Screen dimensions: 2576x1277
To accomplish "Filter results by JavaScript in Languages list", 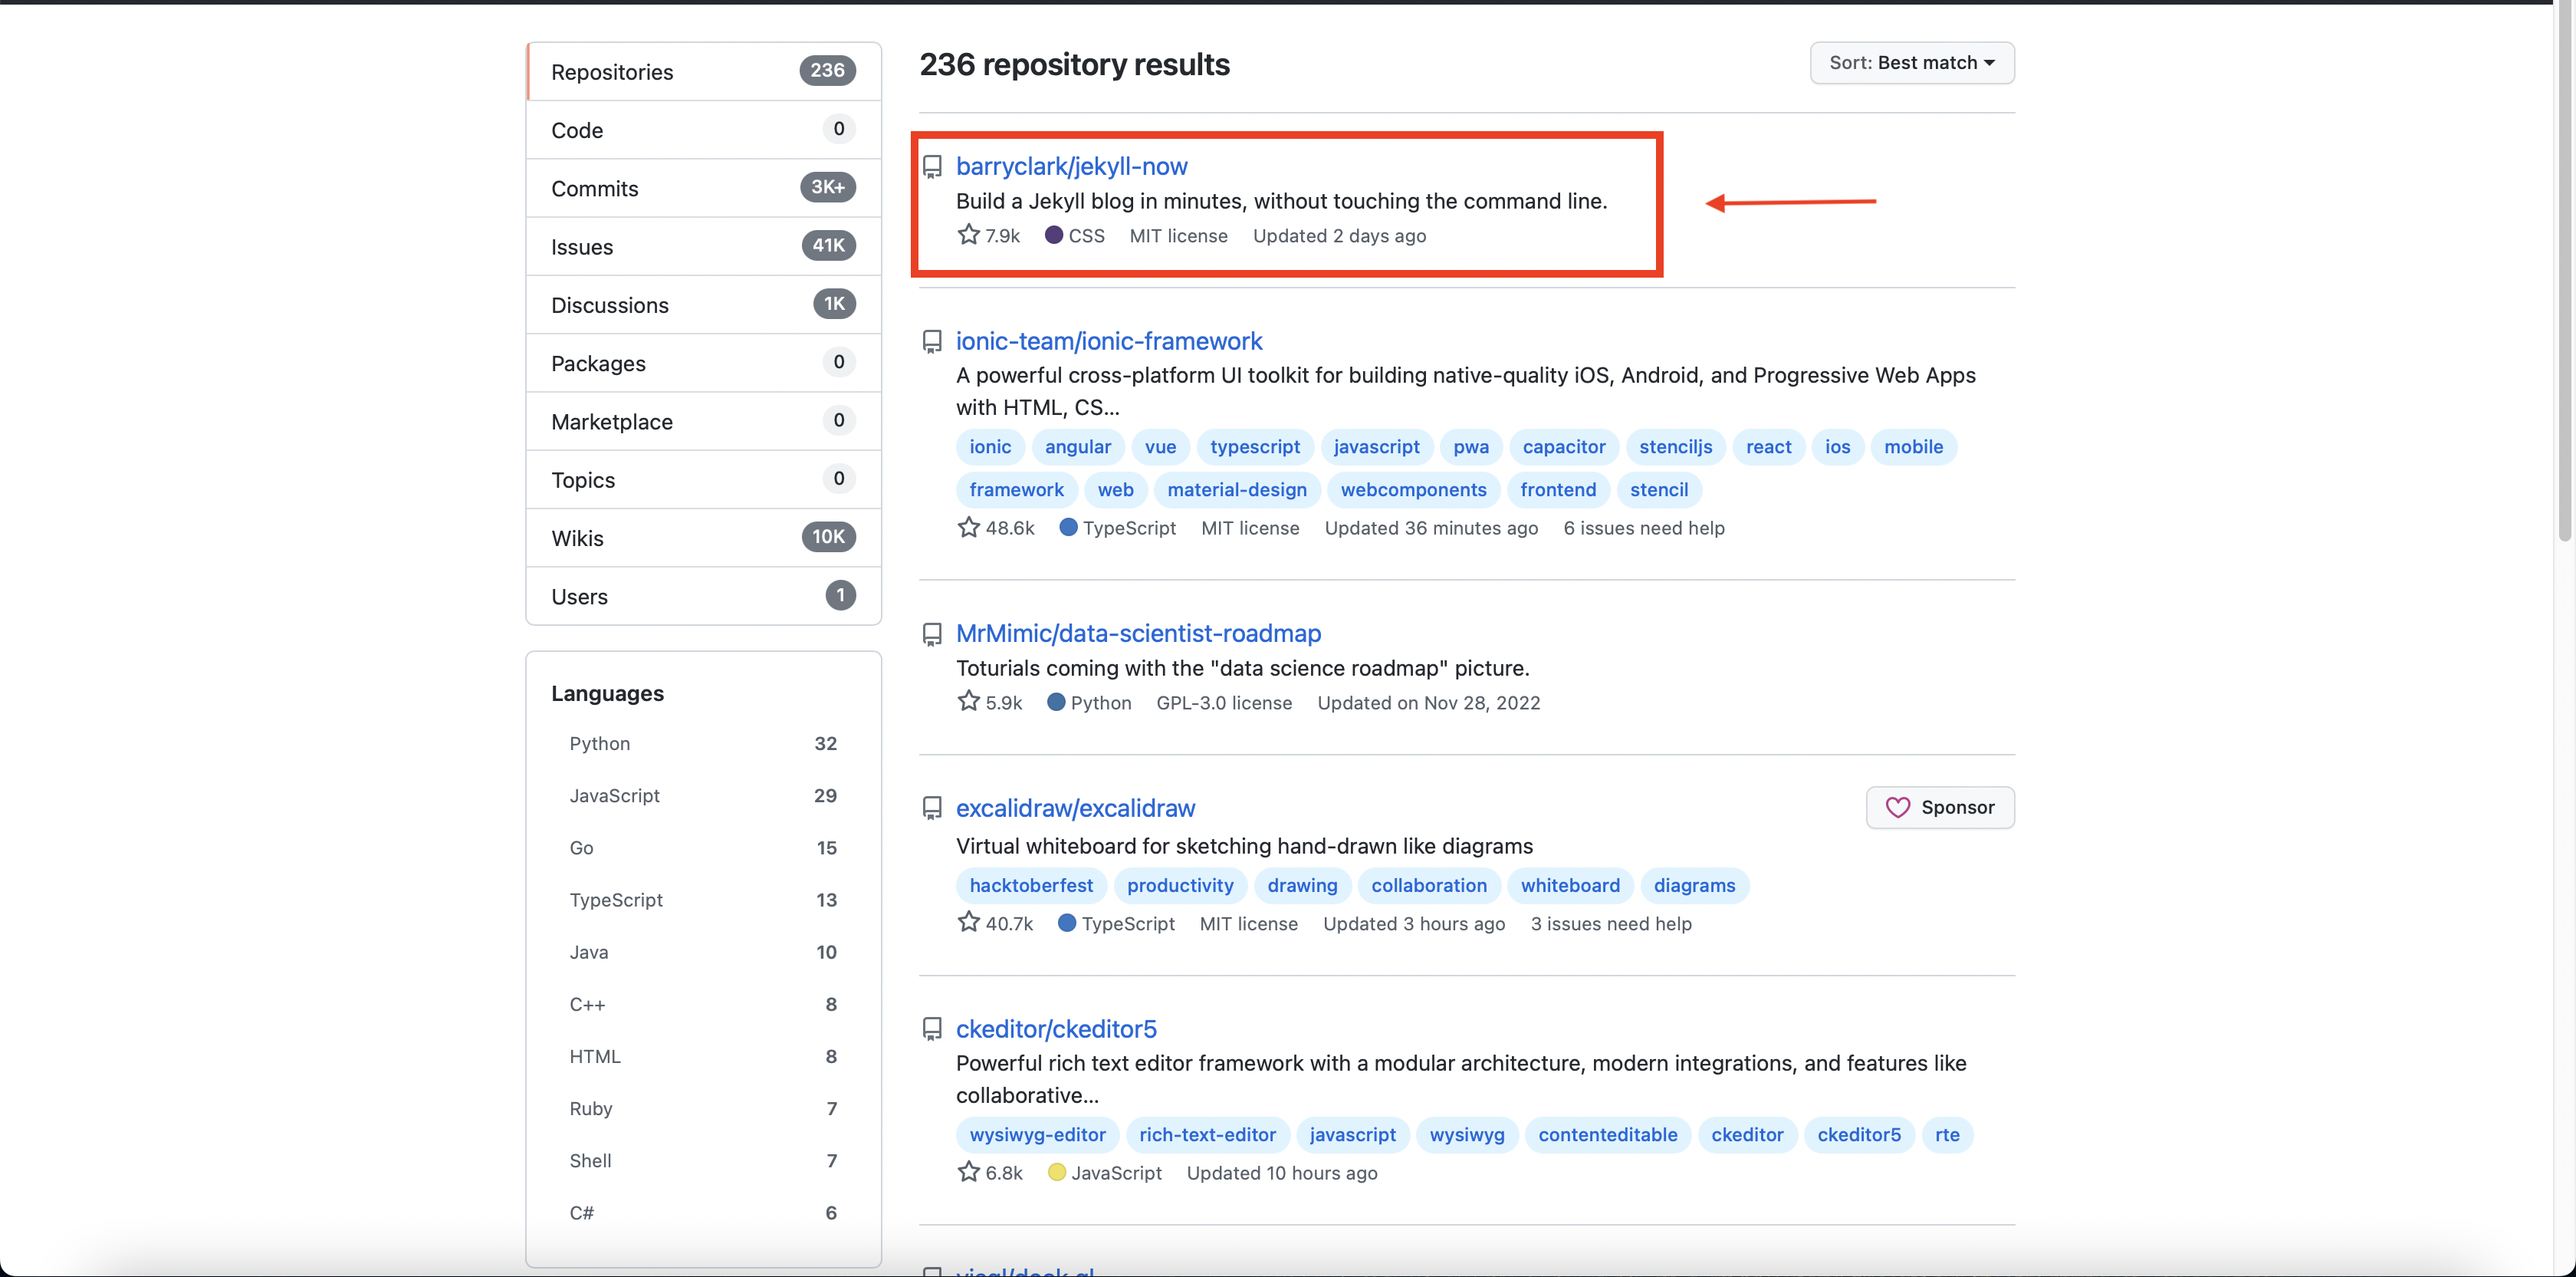I will [703, 795].
